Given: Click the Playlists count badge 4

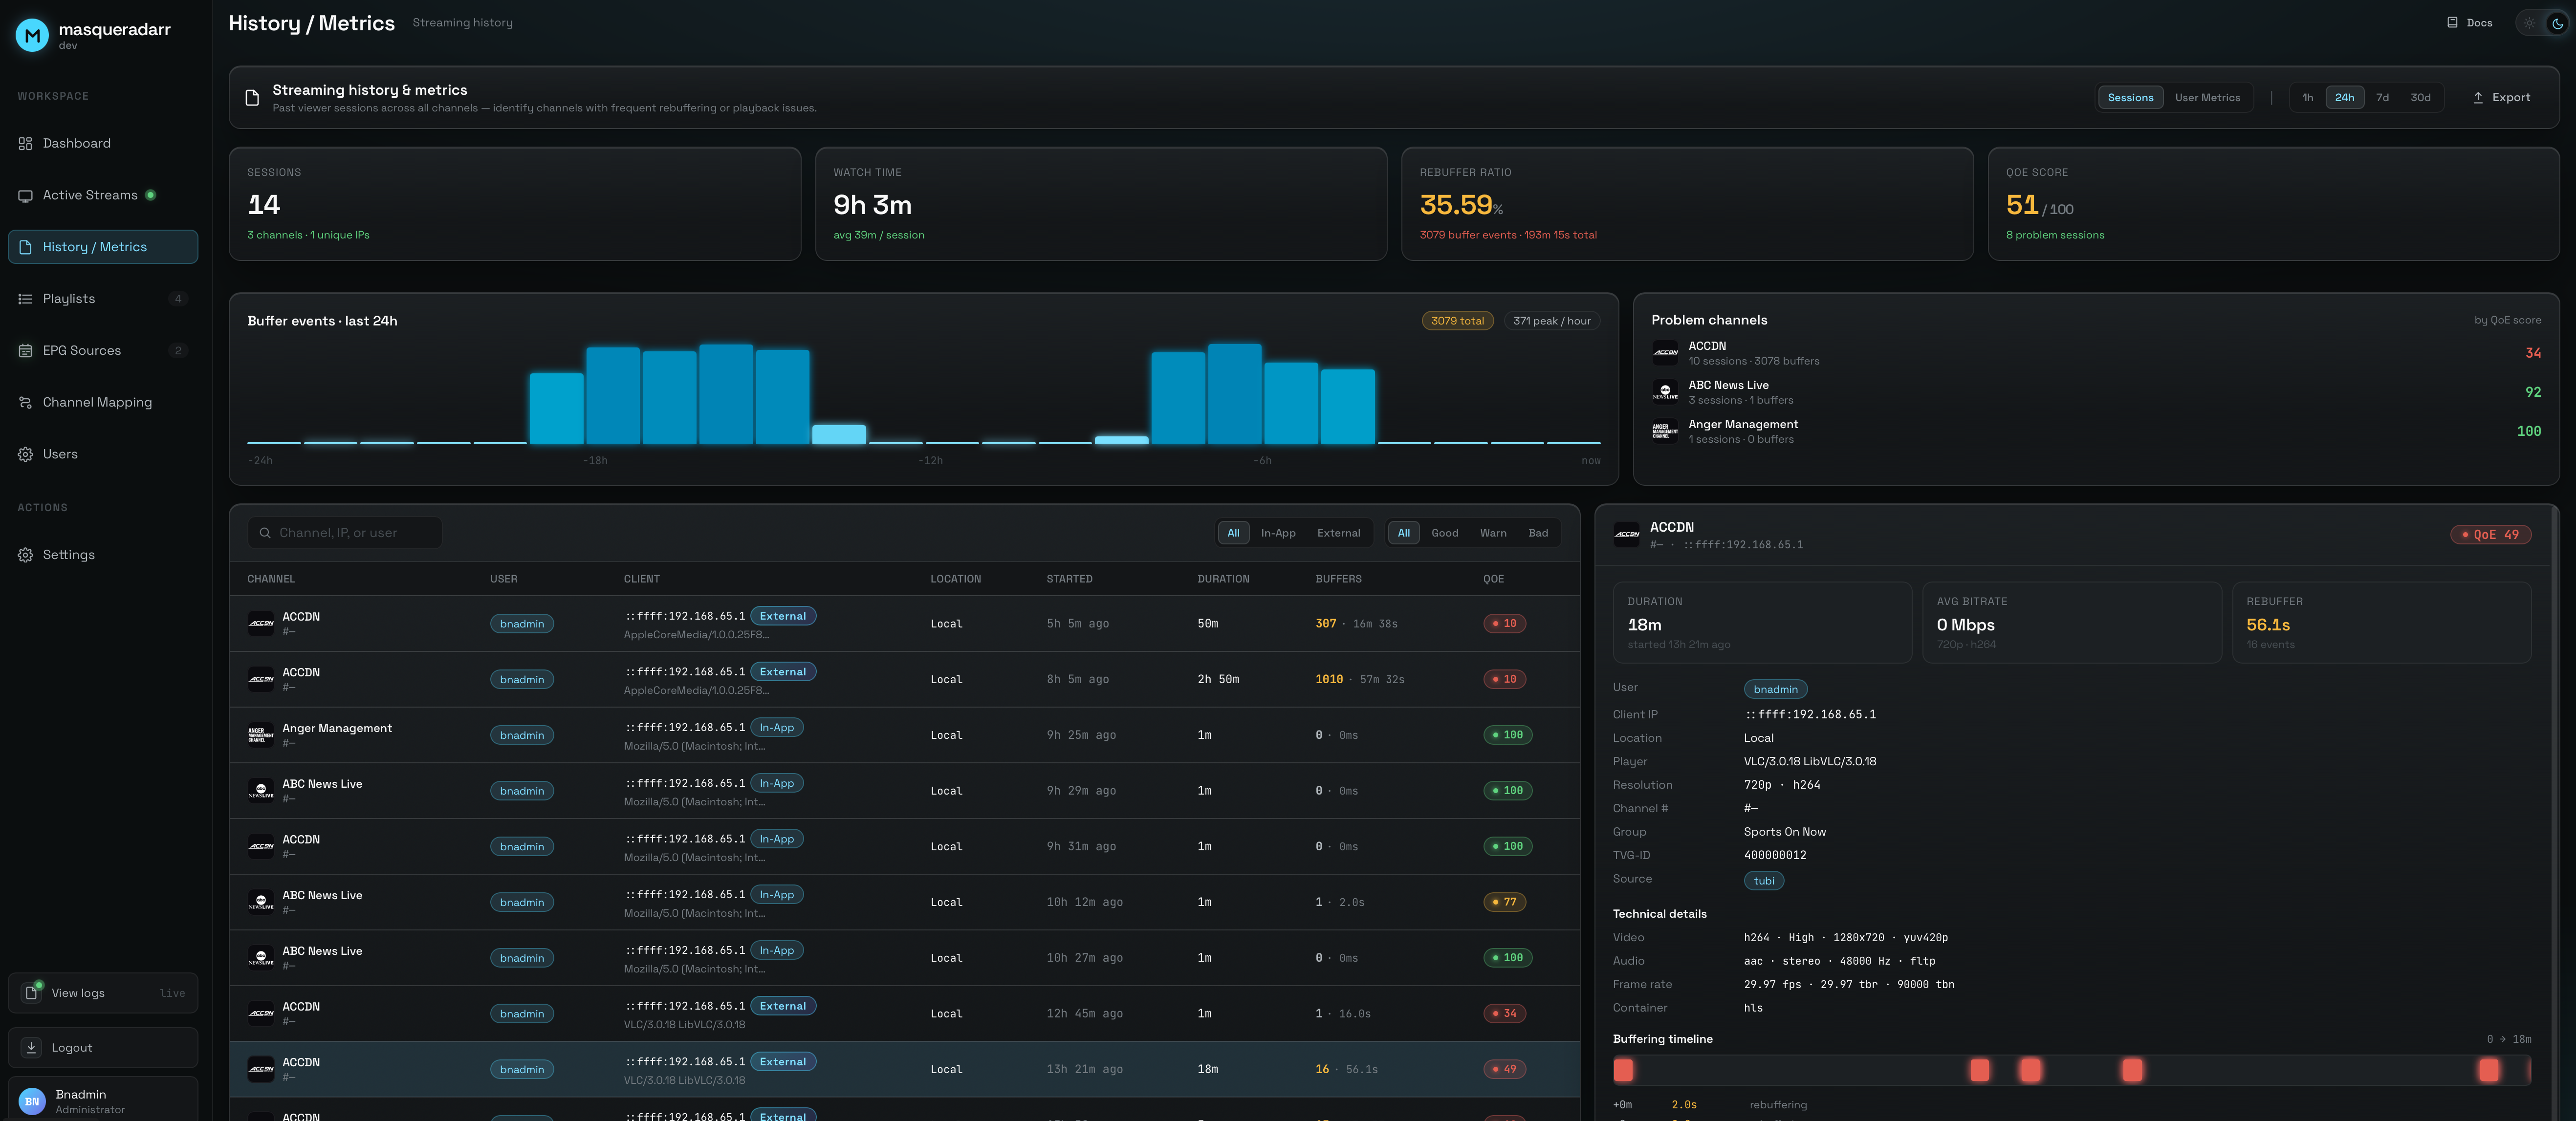Looking at the screenshot, I should coord(178,299).
